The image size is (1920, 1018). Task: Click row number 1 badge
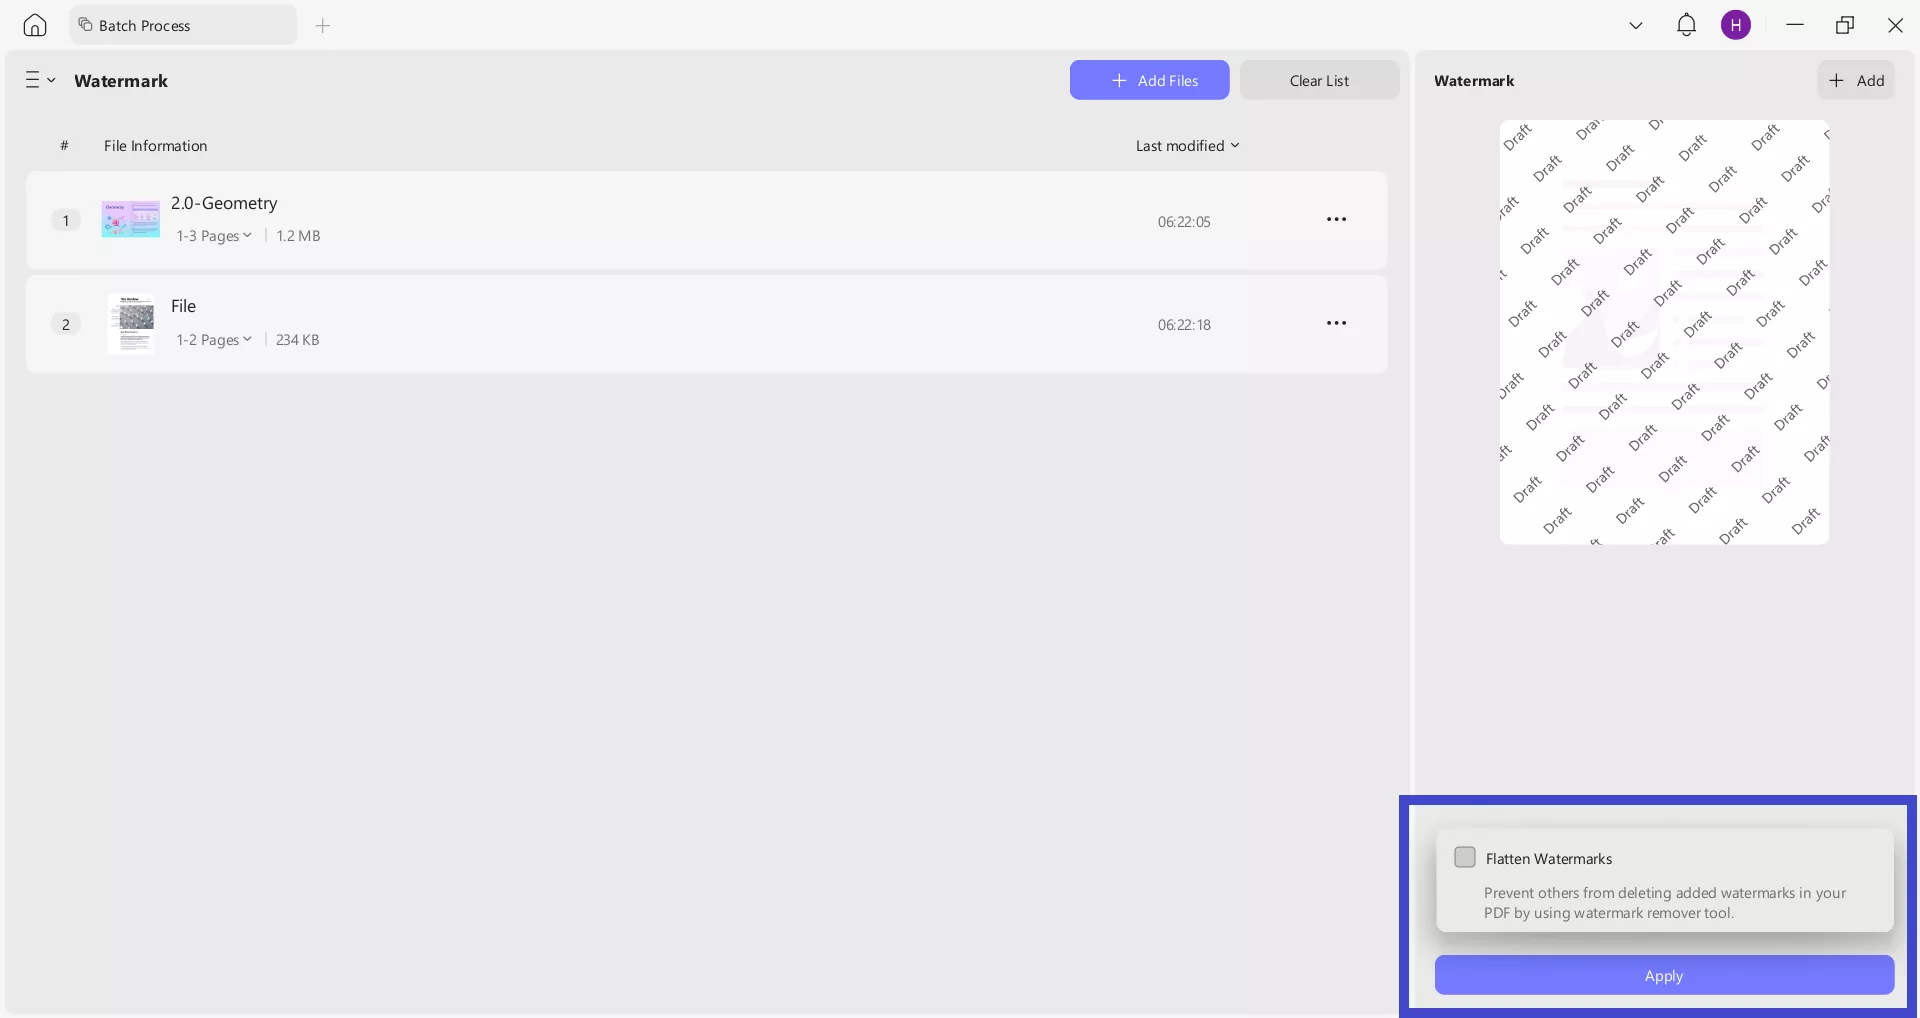coord(66,220)
